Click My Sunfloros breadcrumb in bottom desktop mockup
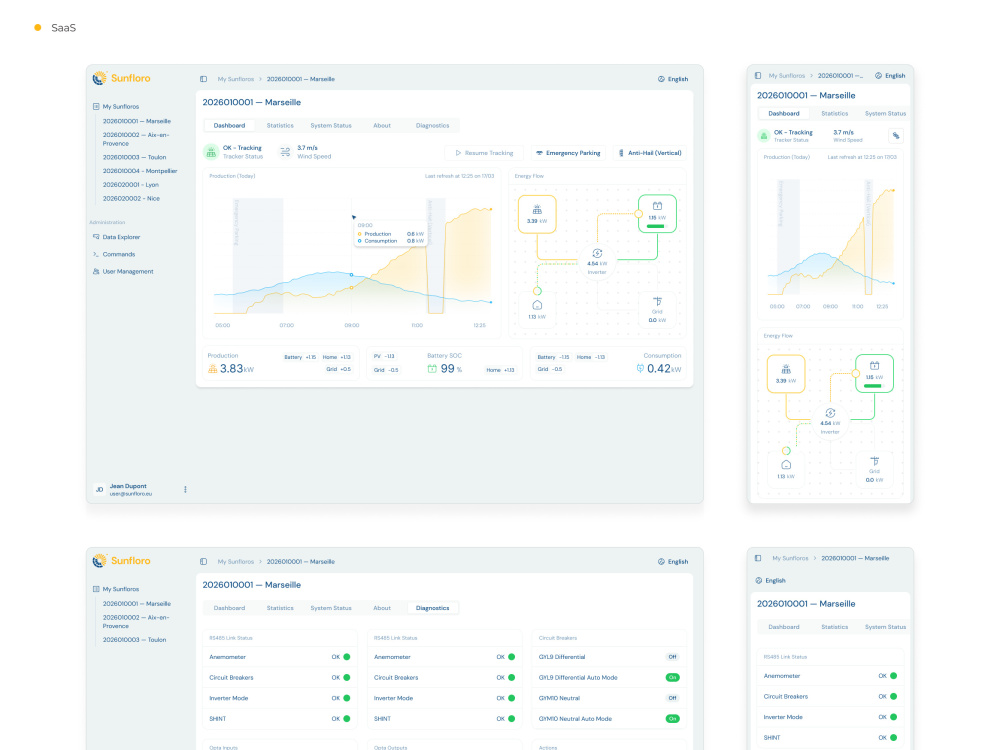1000x750 pixels. click(x=235, y=562)
